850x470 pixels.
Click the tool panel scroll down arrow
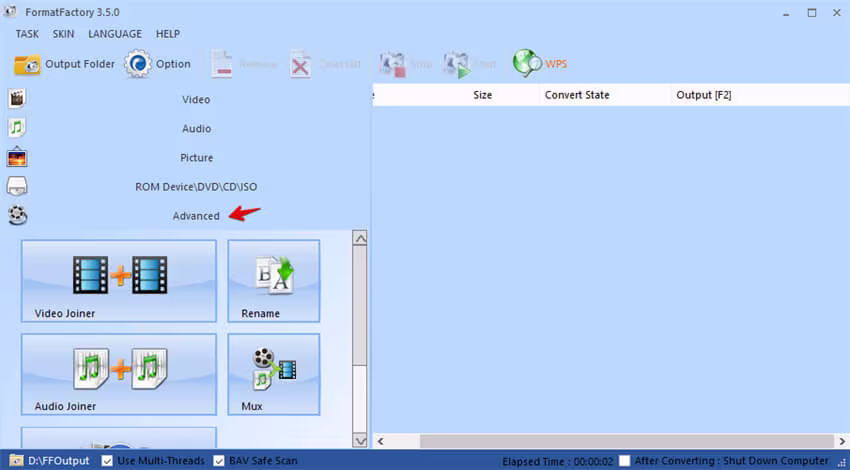click(x=360, y=440)
